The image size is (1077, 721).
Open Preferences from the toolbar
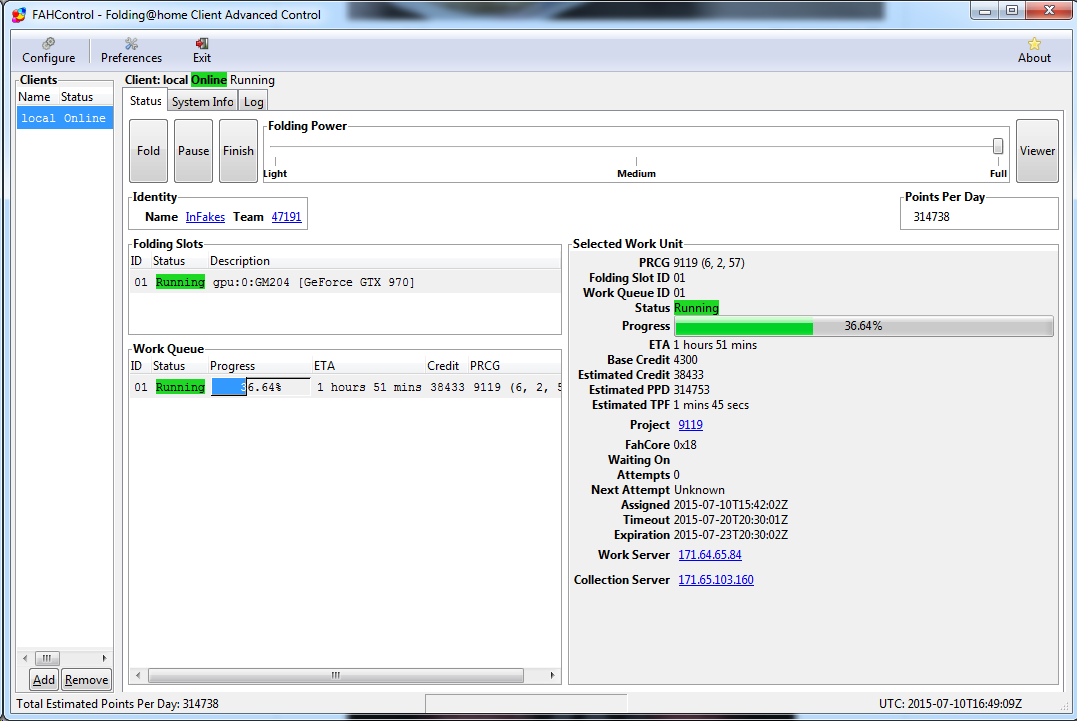pos(131,51)
